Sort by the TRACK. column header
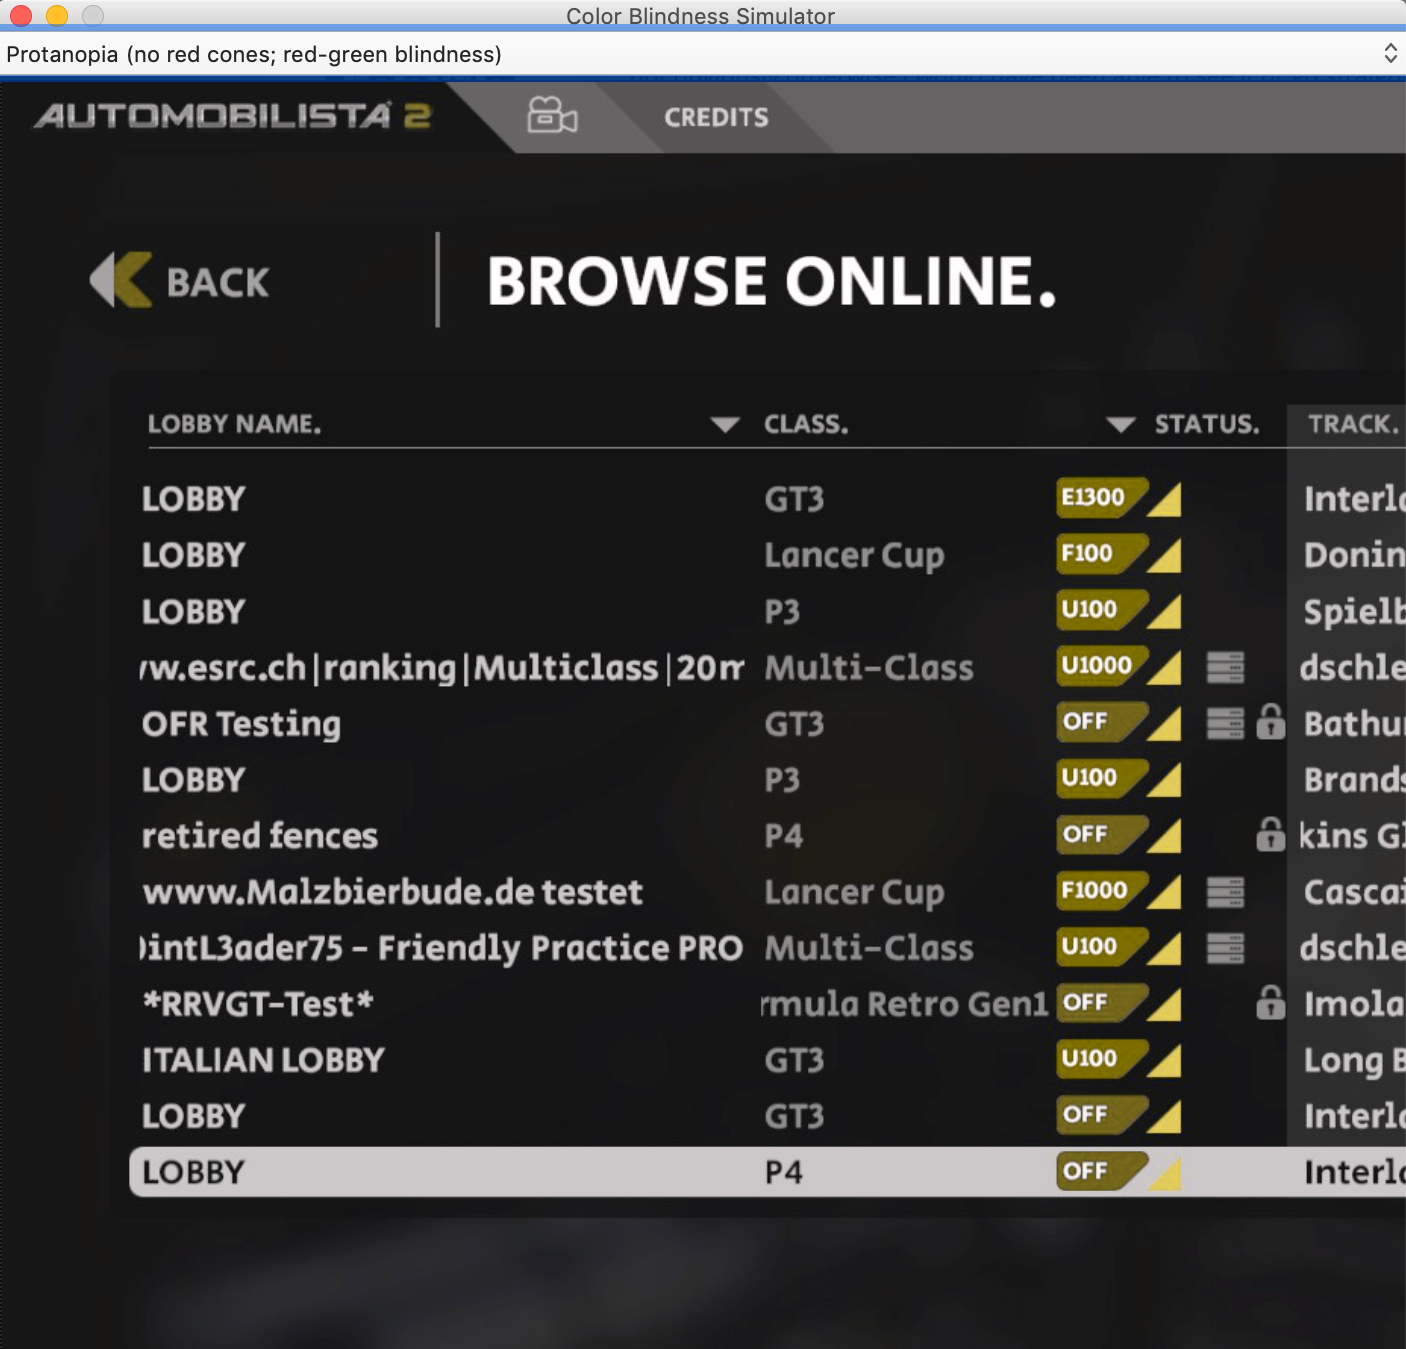This screenshot has height=1349, width=1406. (x=1353, y=424)
